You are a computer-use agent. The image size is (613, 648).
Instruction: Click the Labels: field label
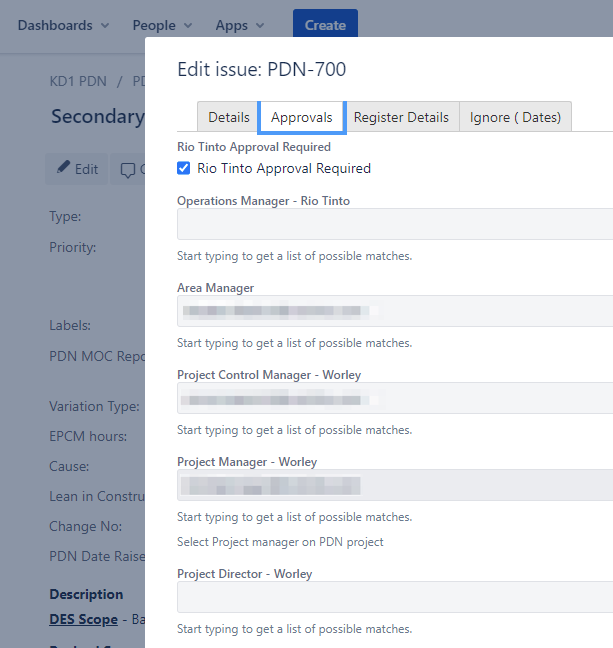click(70, 325)
